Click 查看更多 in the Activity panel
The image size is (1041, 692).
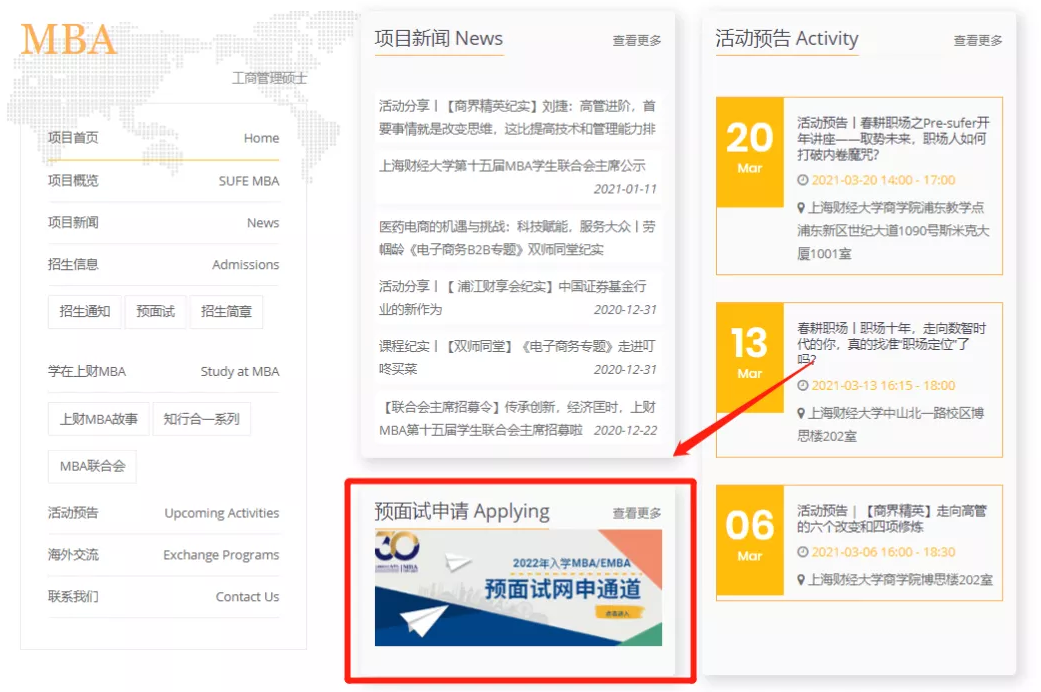pyautogui.click(x=977, y=41)
